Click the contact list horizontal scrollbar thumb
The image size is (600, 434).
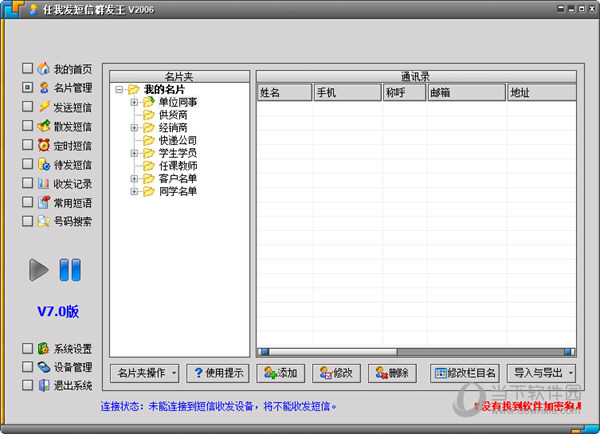click(x=333, y=352)
